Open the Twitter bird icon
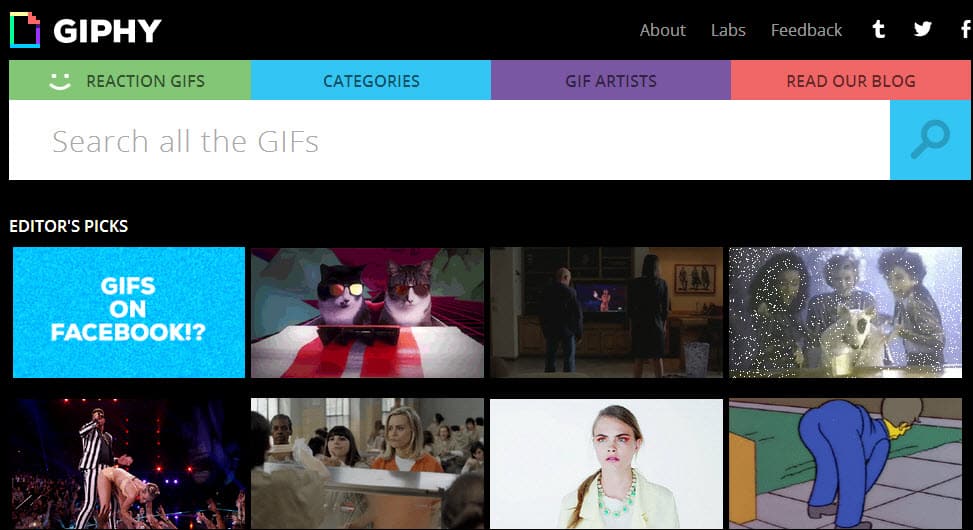Viewport: 973px width, 530px height. click(x=922, y=29)
